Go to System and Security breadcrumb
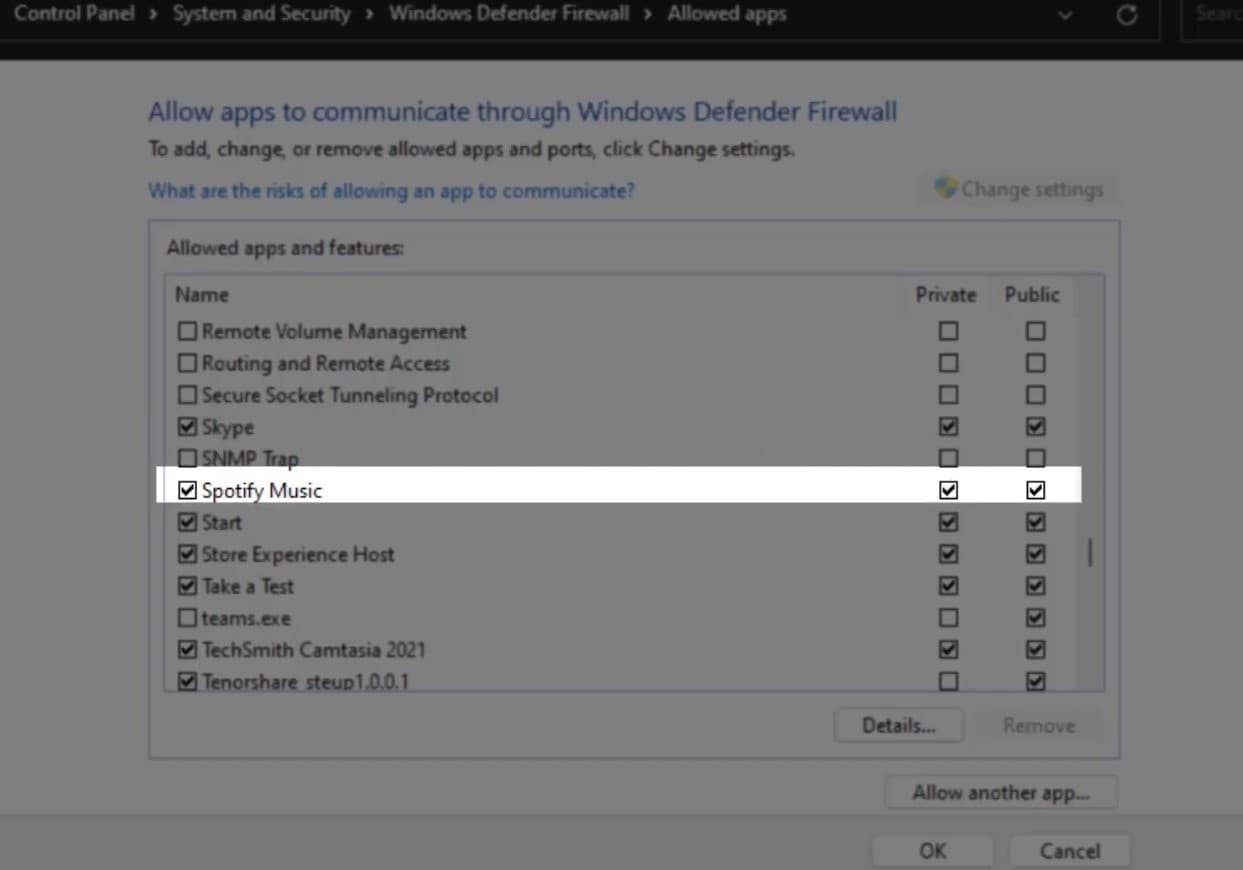This screenshot has width=1243, height=870. [x=261, y=14]
